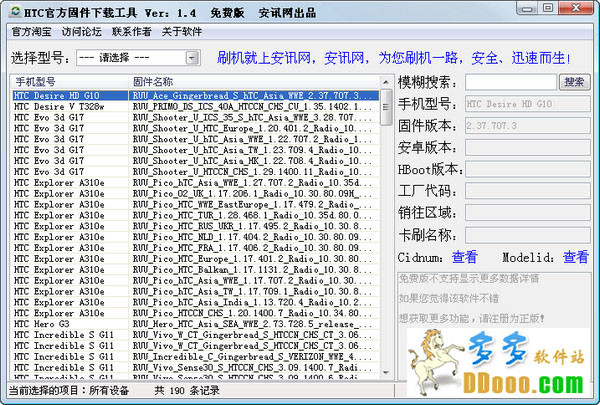The width and height of the screenshot is (600, 405).
Task: Open the 访问论坛 menu
Action: coord(82,32)
